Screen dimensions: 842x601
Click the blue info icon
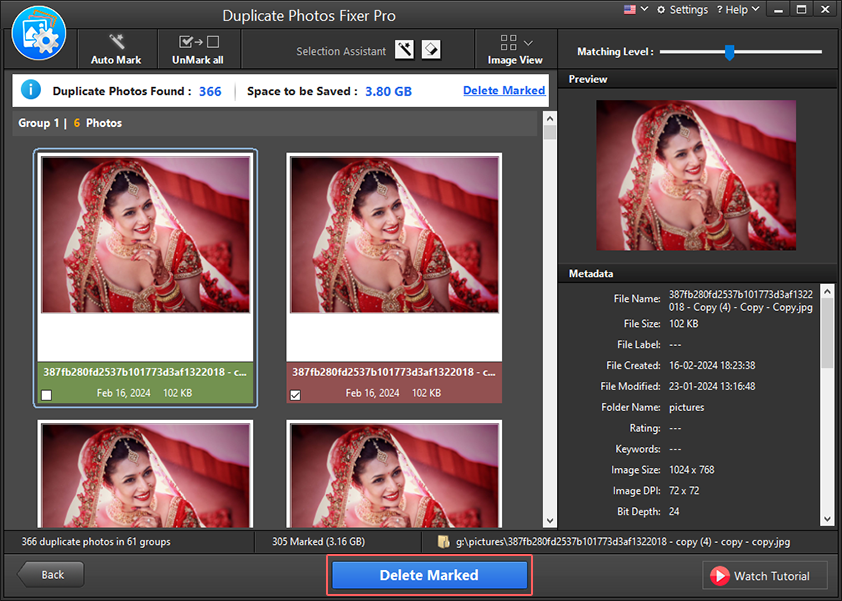(31, 90)
